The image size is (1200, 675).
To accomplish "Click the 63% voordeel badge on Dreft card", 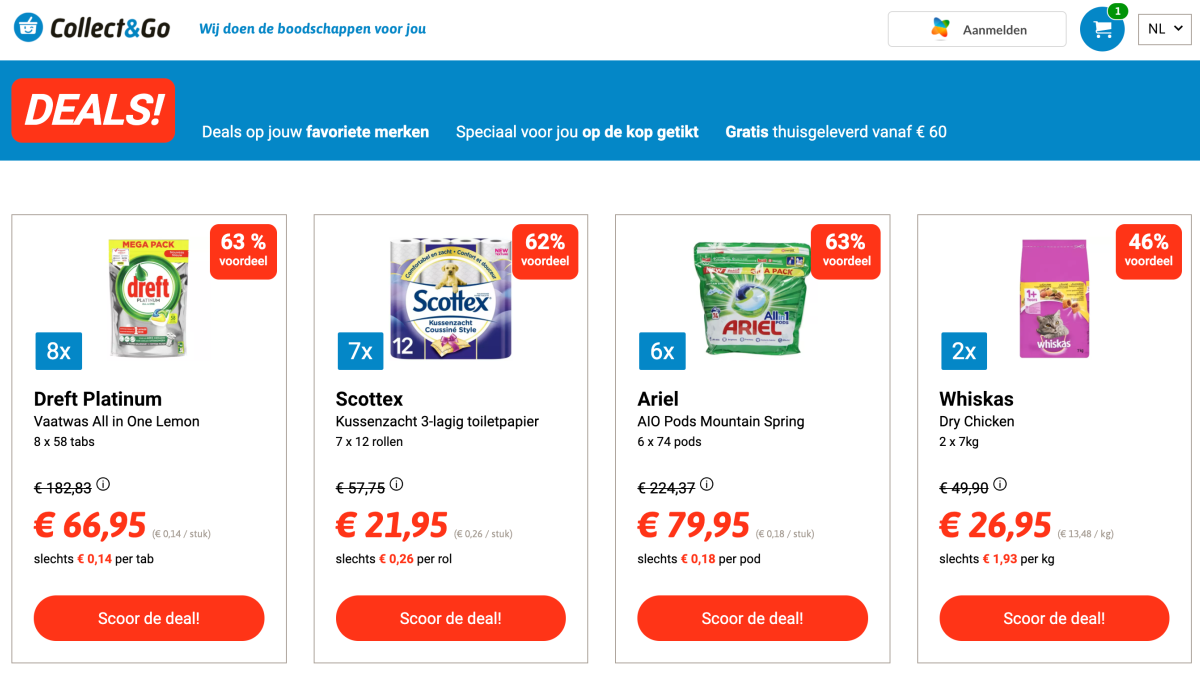I will (x=242, y=251).
